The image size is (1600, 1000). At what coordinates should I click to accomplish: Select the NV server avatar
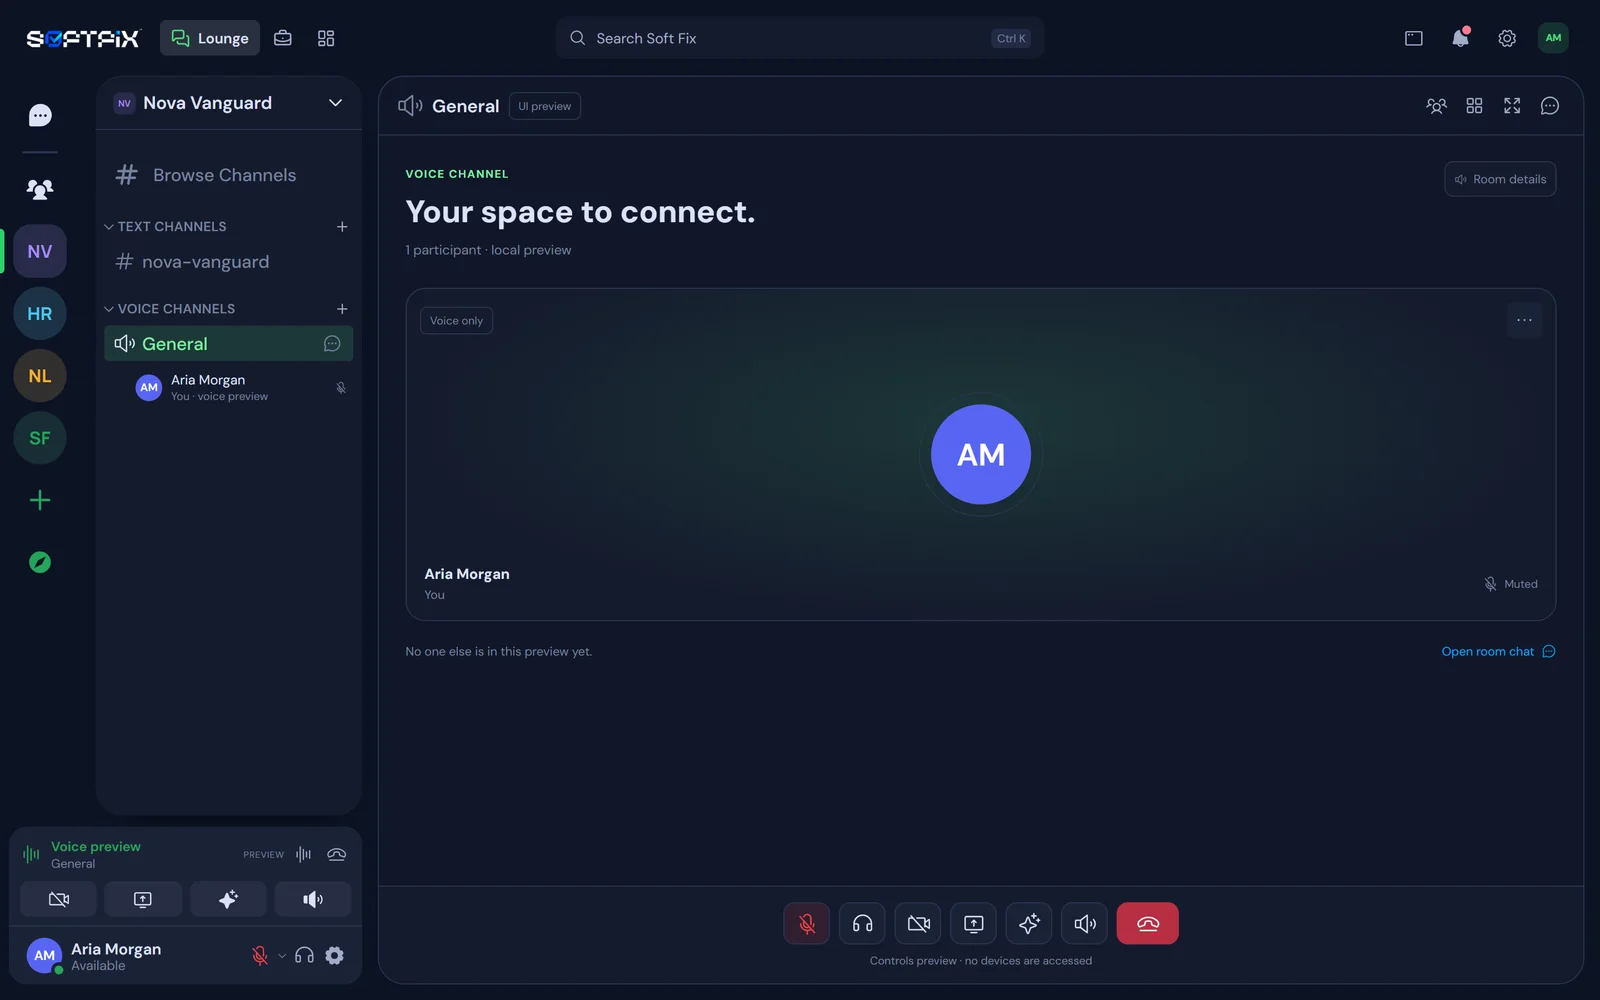(40, 251)
